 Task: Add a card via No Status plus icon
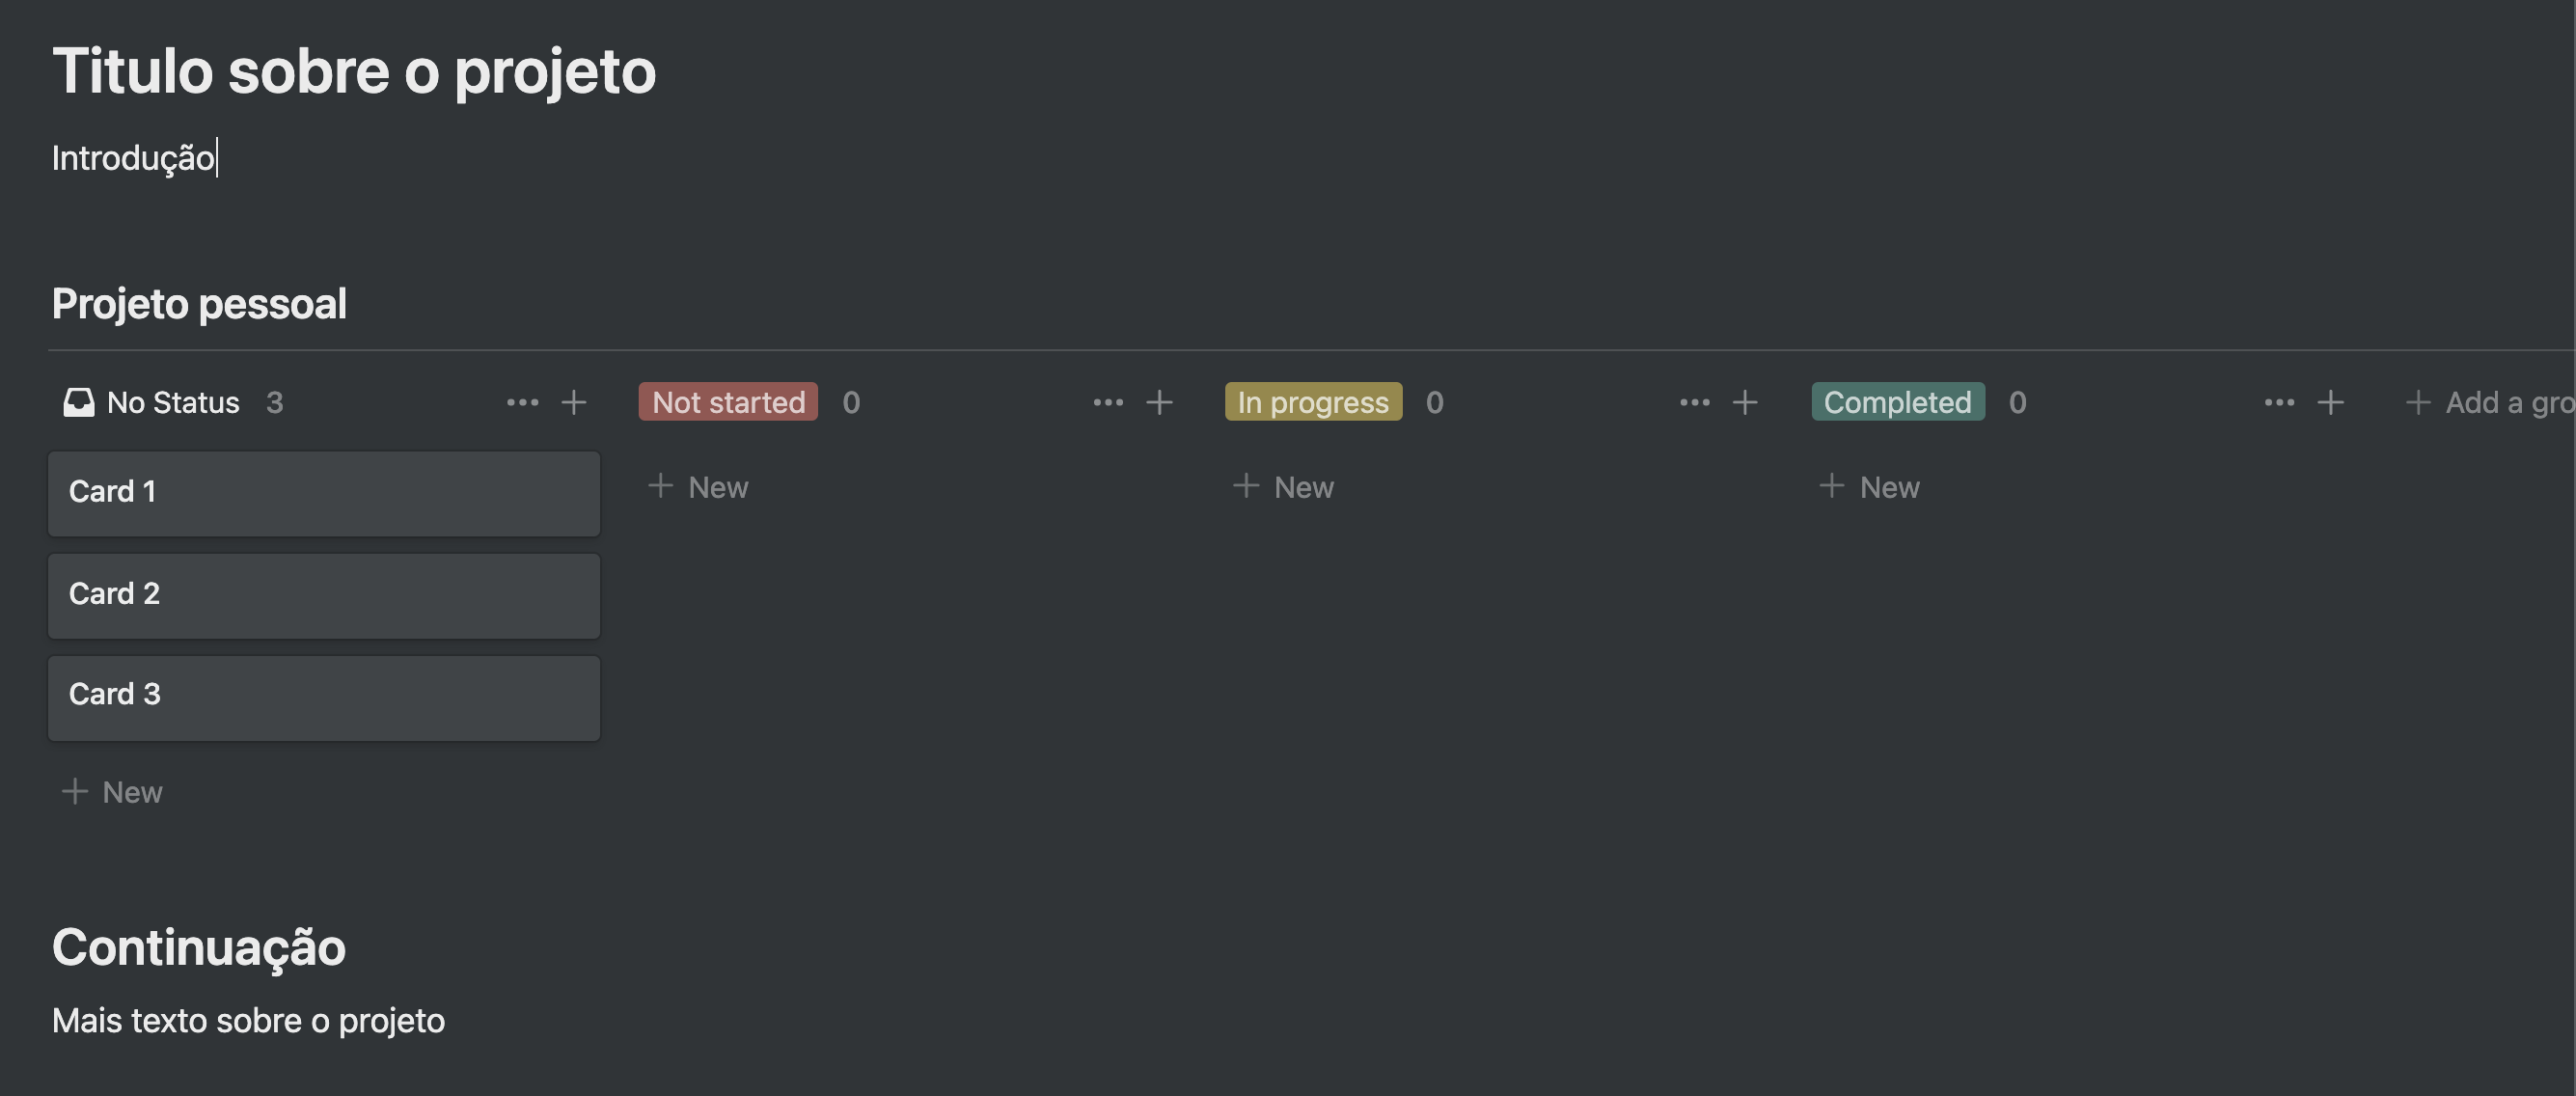(573, 402)
